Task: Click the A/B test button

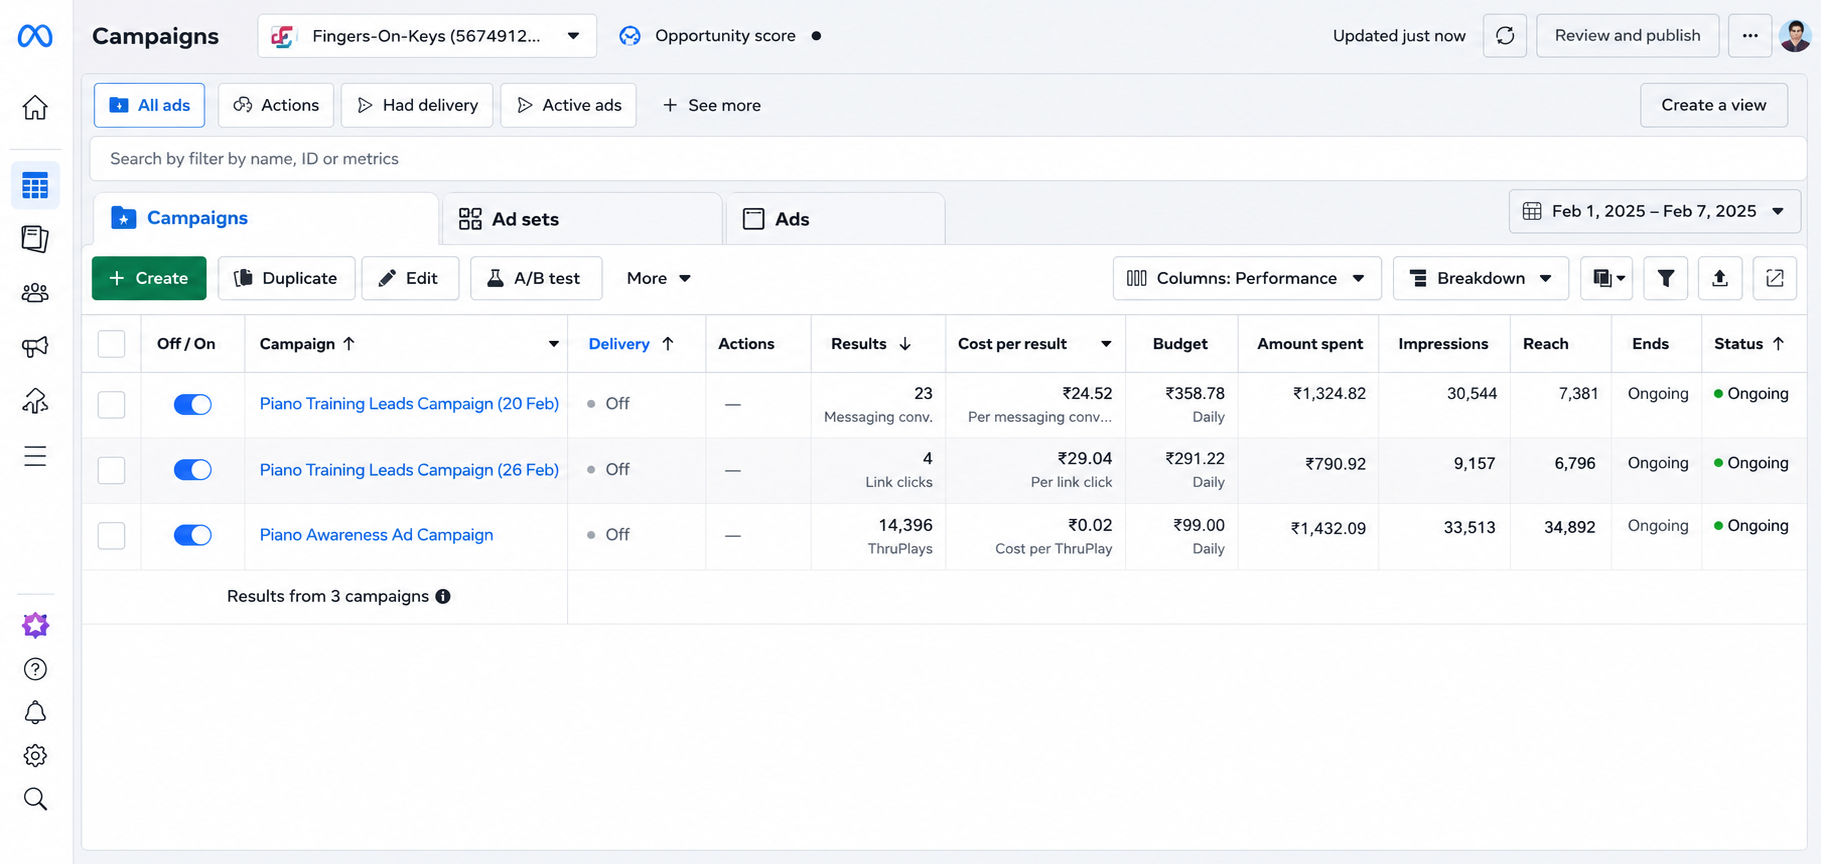Action: pyautogui.click(x=536, y=278)
